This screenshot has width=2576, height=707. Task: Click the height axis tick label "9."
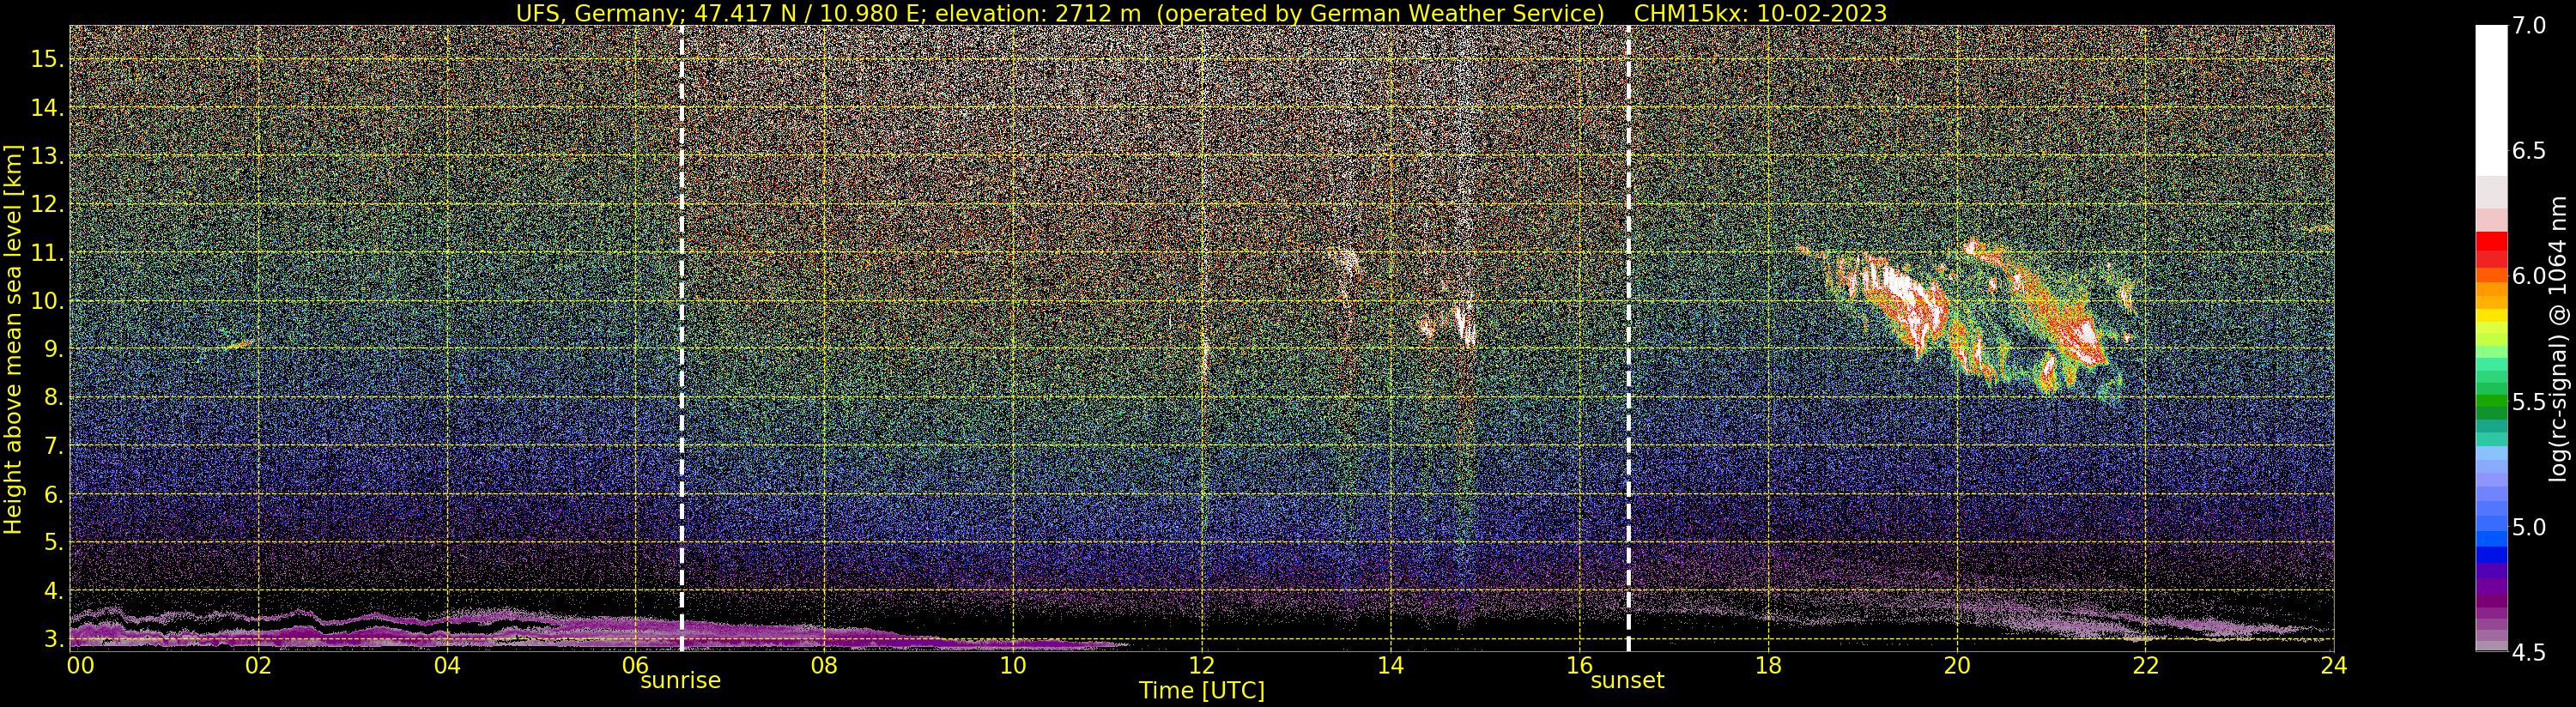pyautogui.click(x=54, y=350)
